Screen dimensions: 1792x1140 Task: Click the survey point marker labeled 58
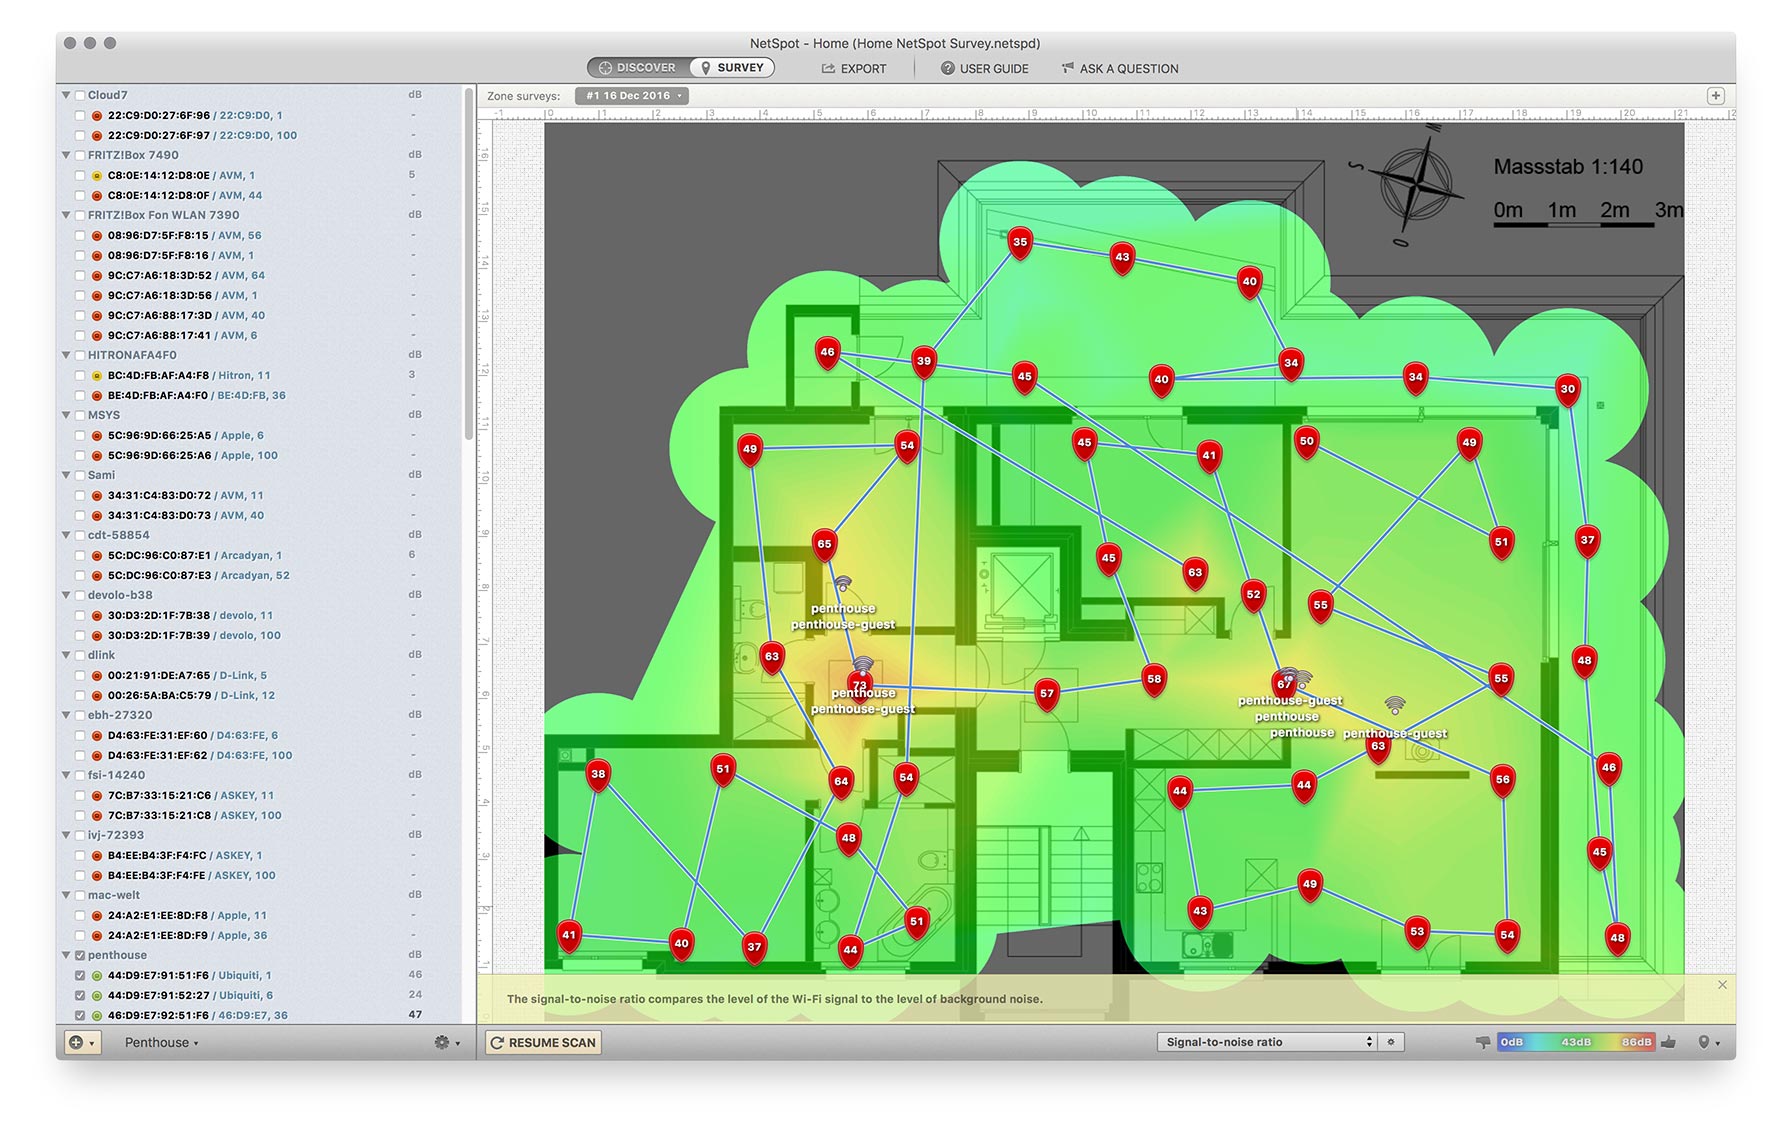tap(1154, 681)
